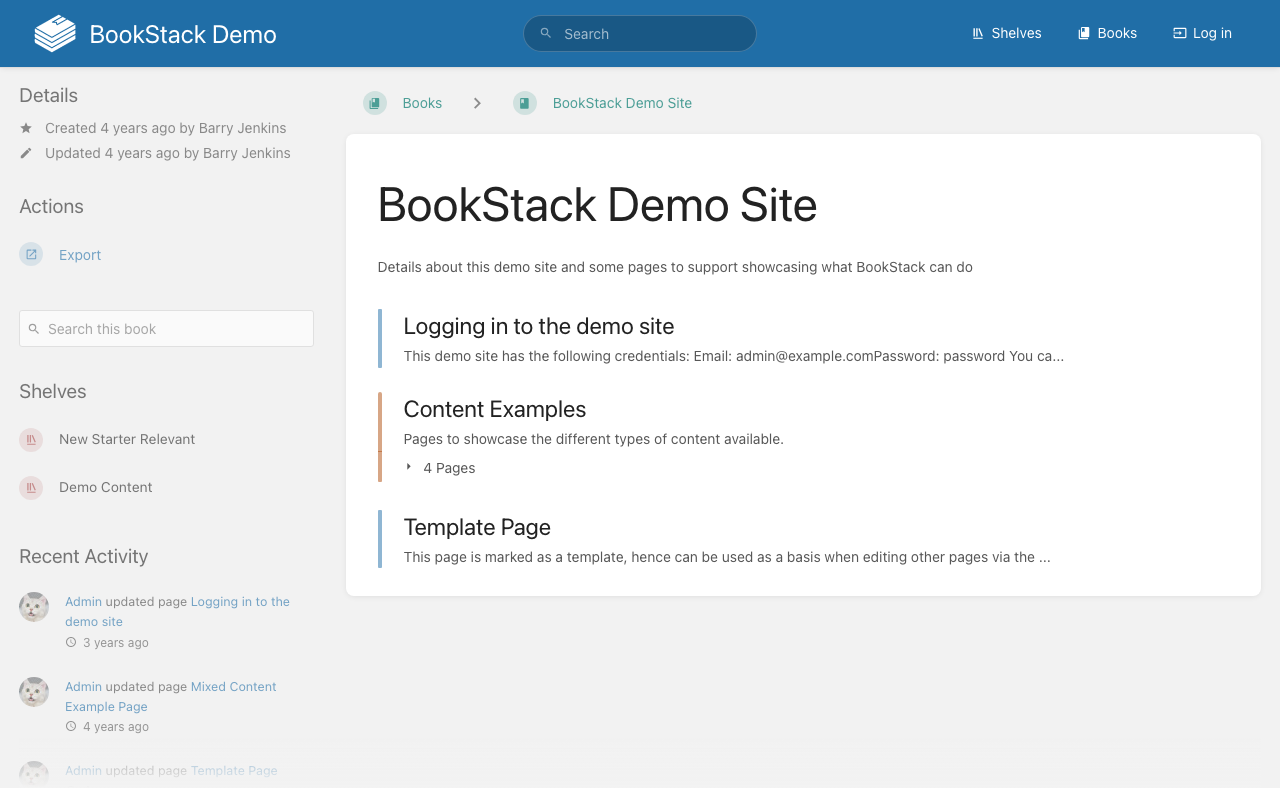Click Admin avatar beside Mixed Content activity
Image resolution: width=1280 pixels, height=788 pixels.
34,692
